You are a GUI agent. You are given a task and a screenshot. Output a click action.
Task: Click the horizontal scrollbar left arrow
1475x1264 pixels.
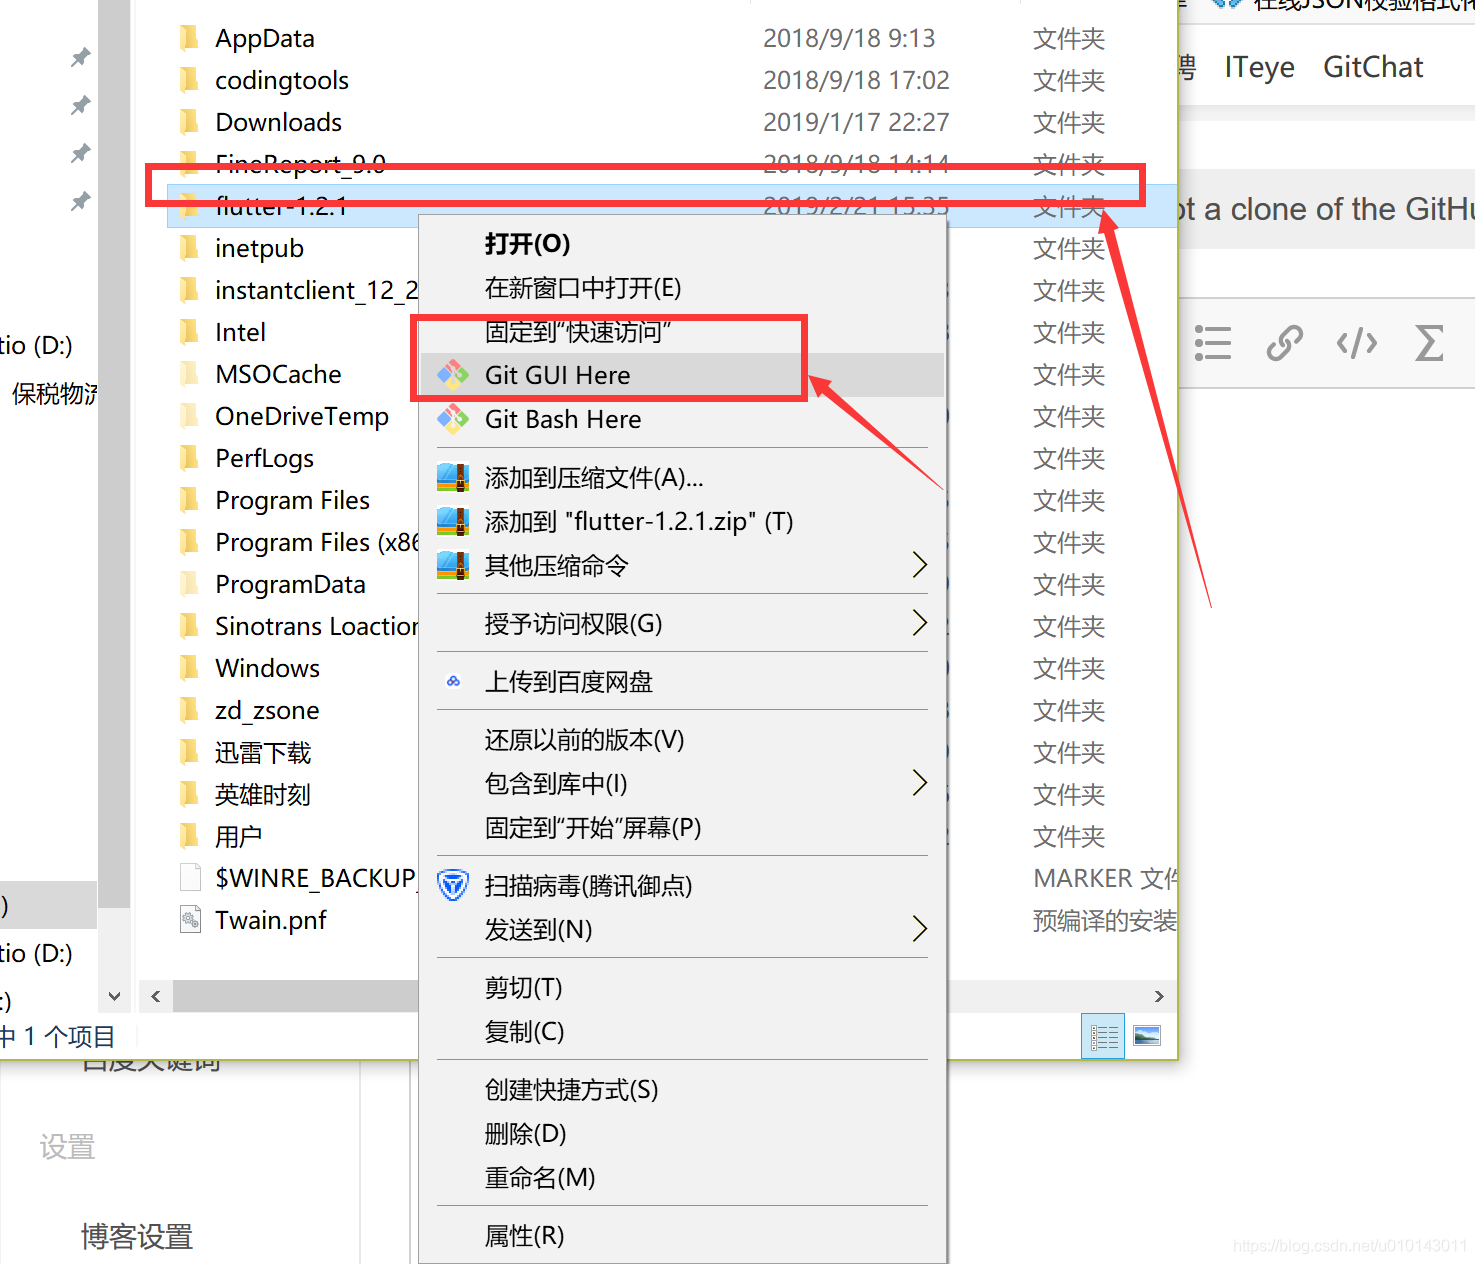155,996
